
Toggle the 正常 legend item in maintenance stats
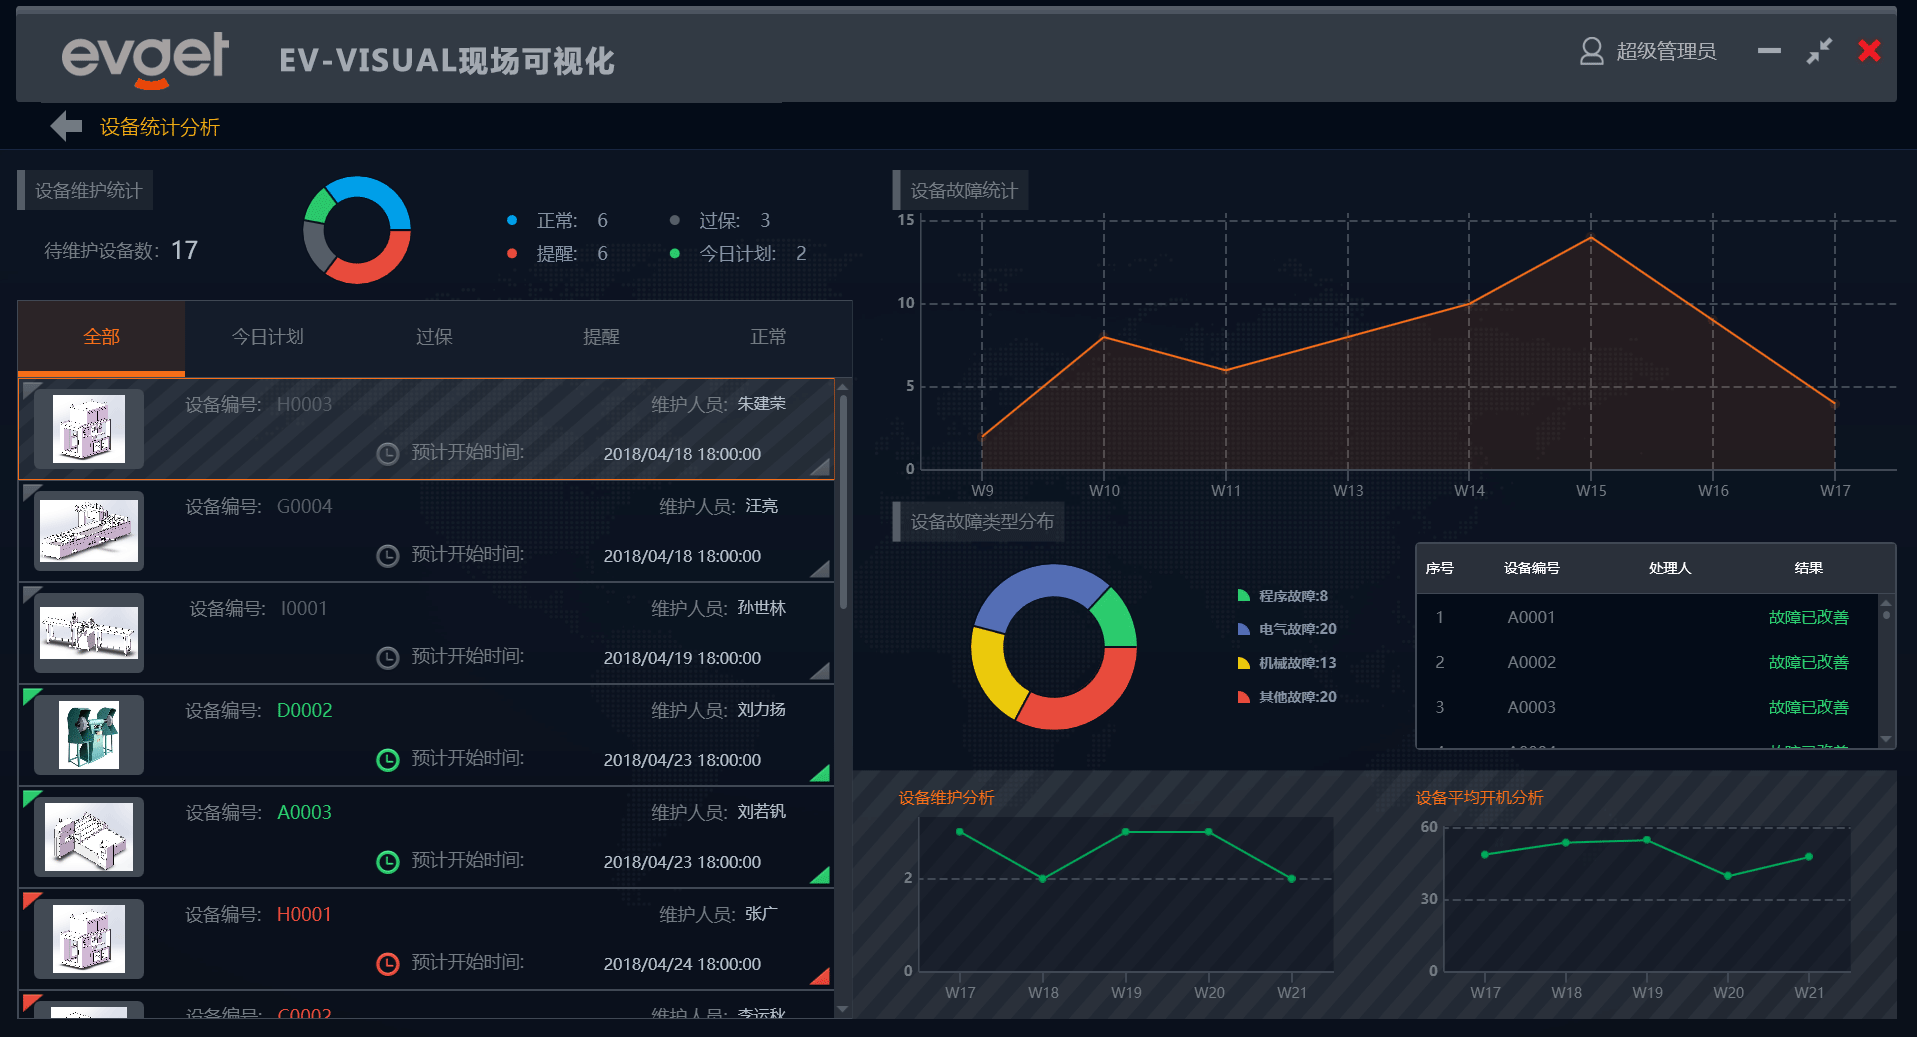coord(511,220)
